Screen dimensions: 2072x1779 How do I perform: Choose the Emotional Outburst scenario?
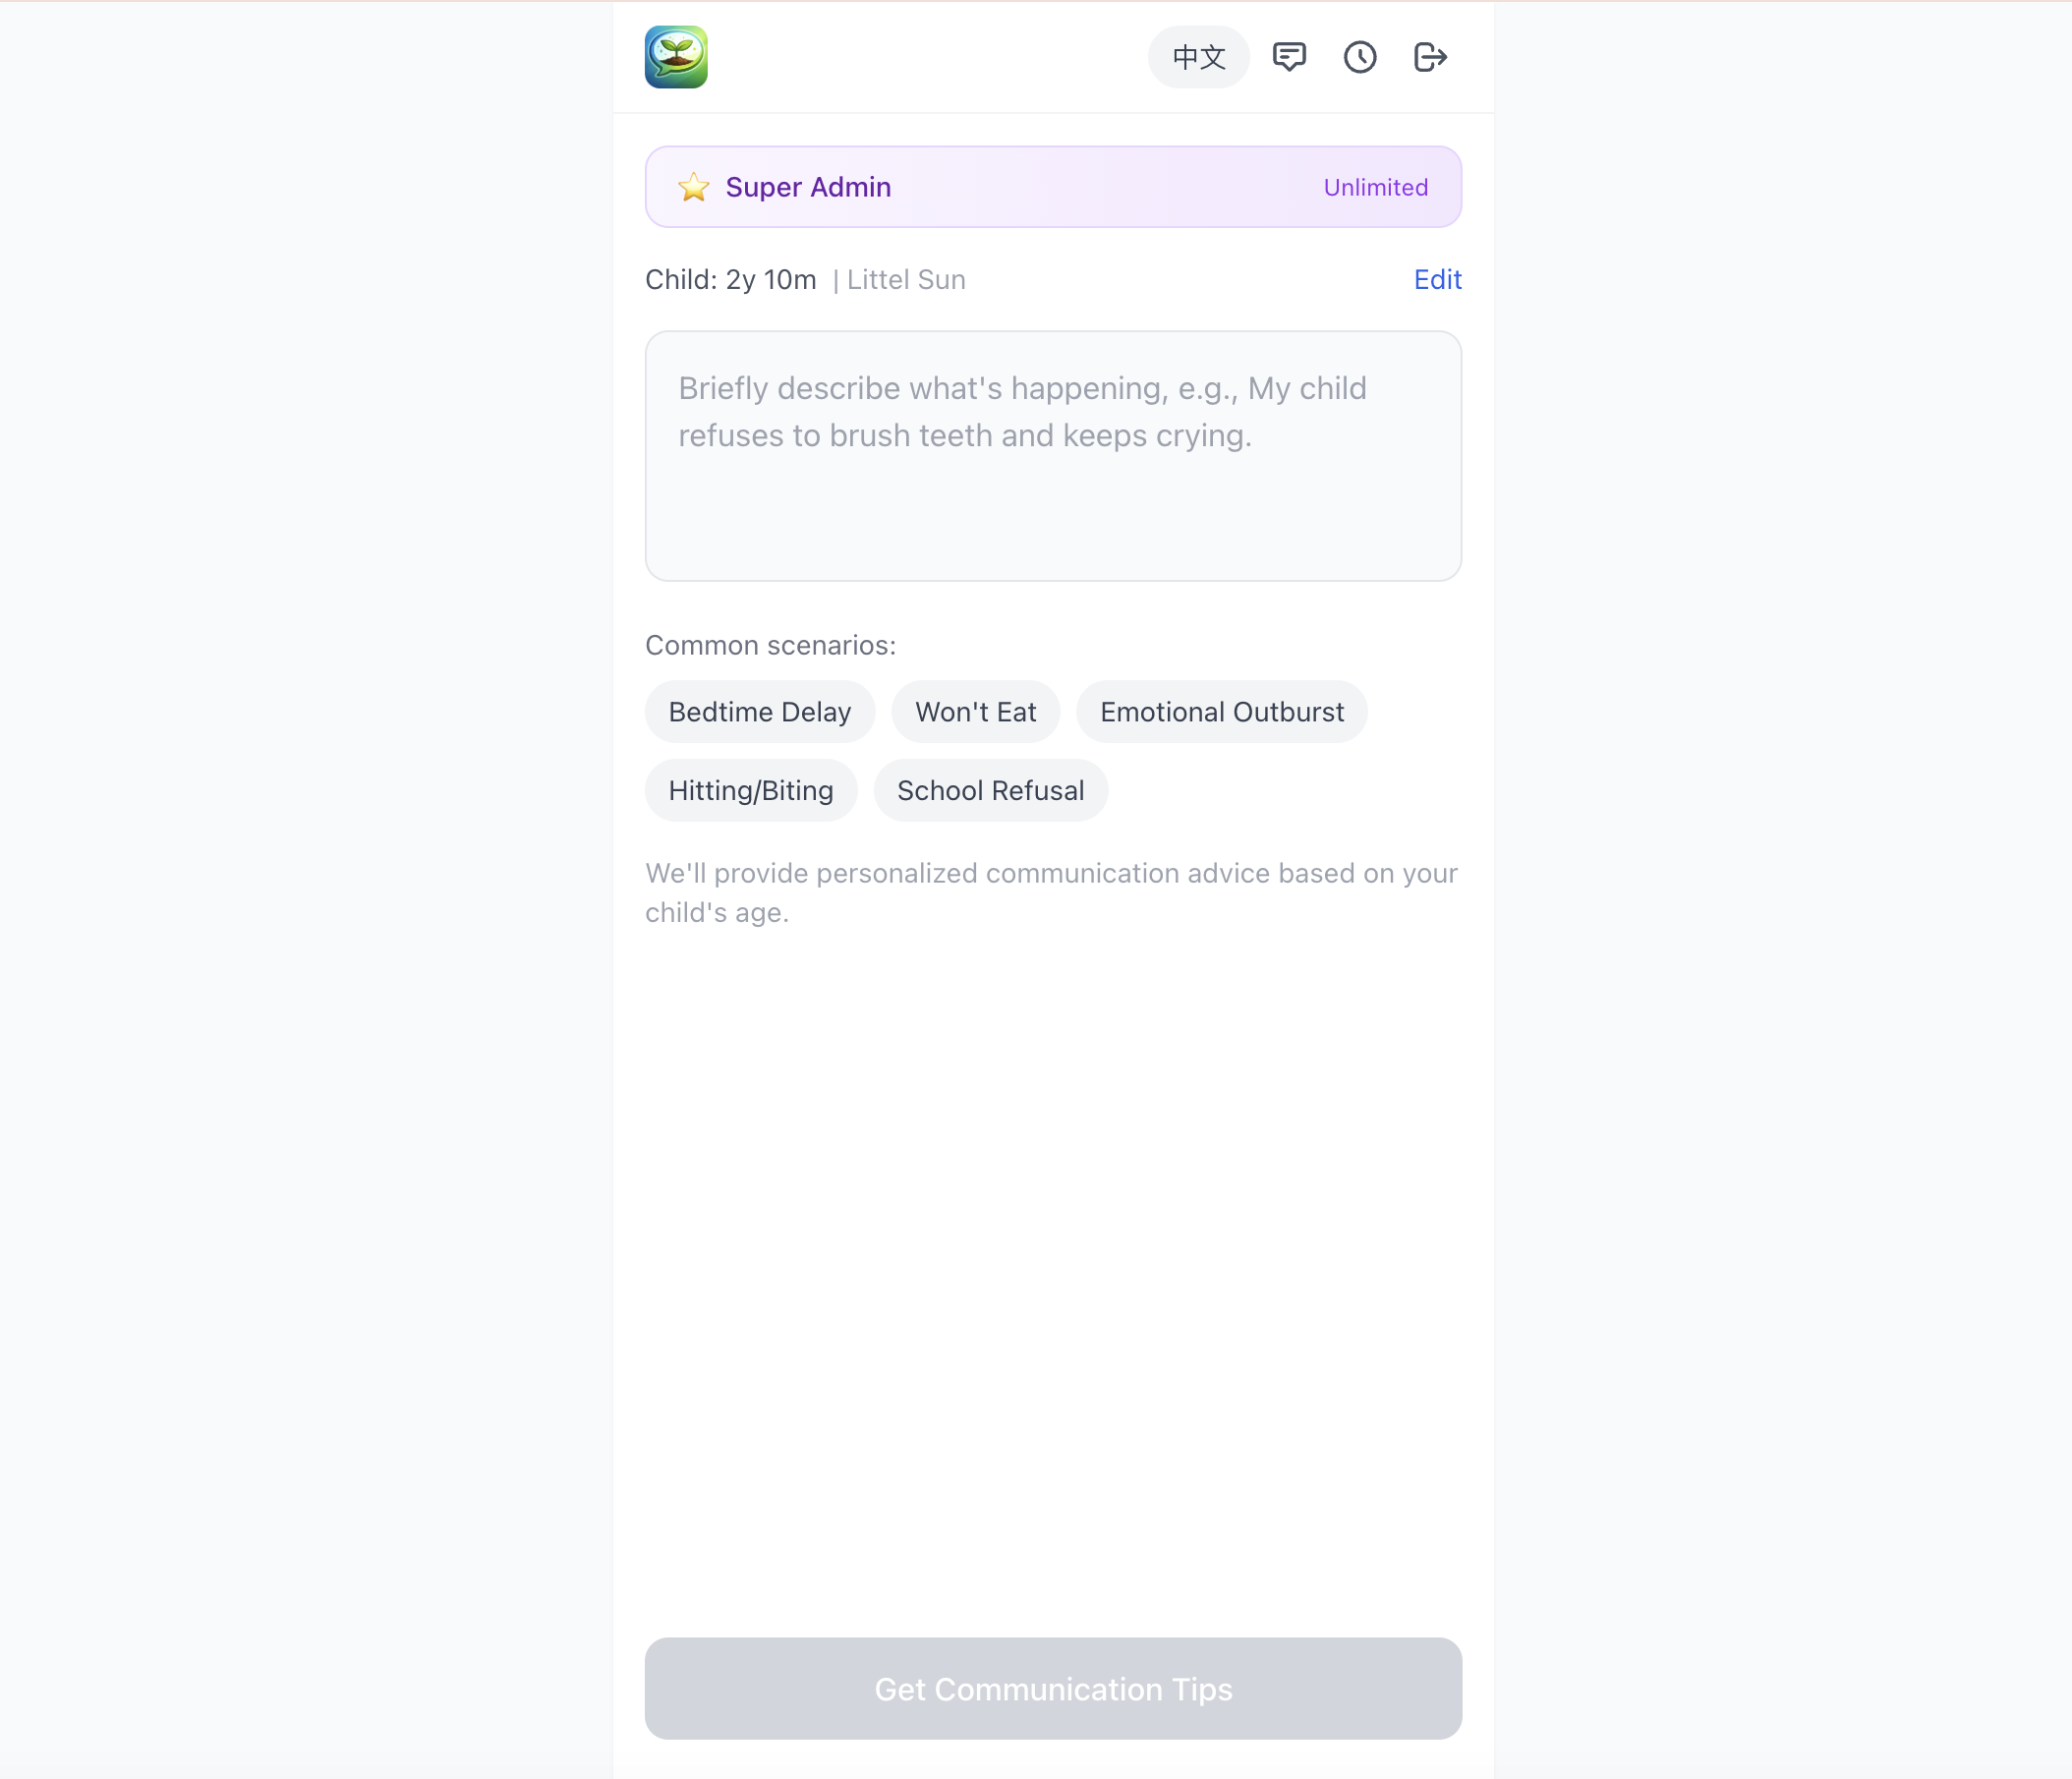(1221, 711)
